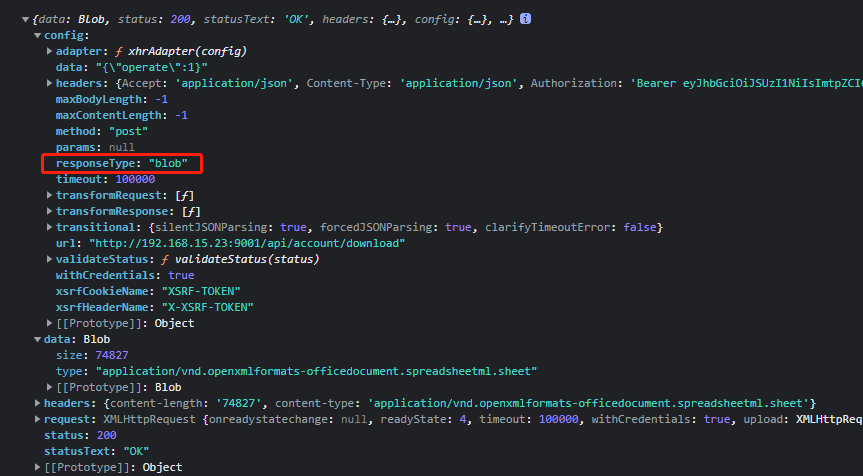863x476 pixels.
Task: Select the data "{\"operate\":1}" row
Action: coord(132,67)
